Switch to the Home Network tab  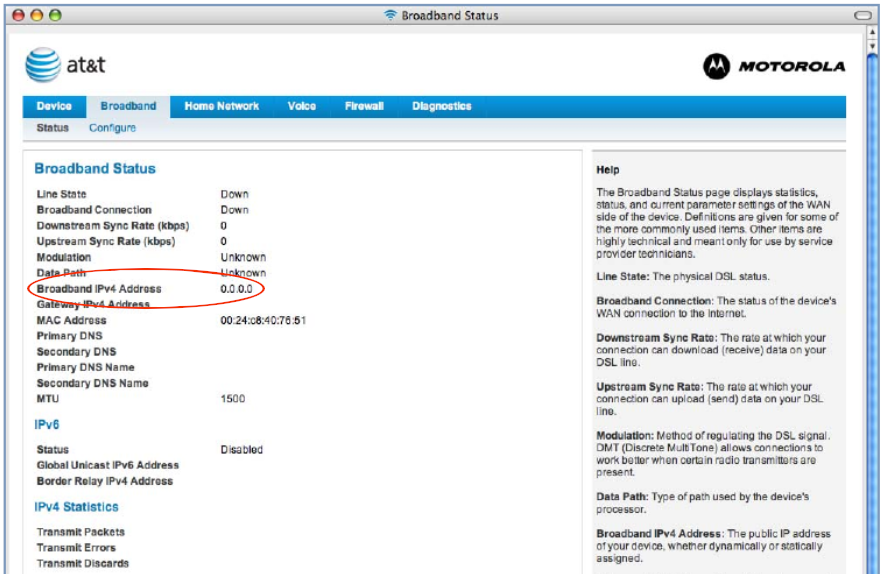click(x=221, y=106)
